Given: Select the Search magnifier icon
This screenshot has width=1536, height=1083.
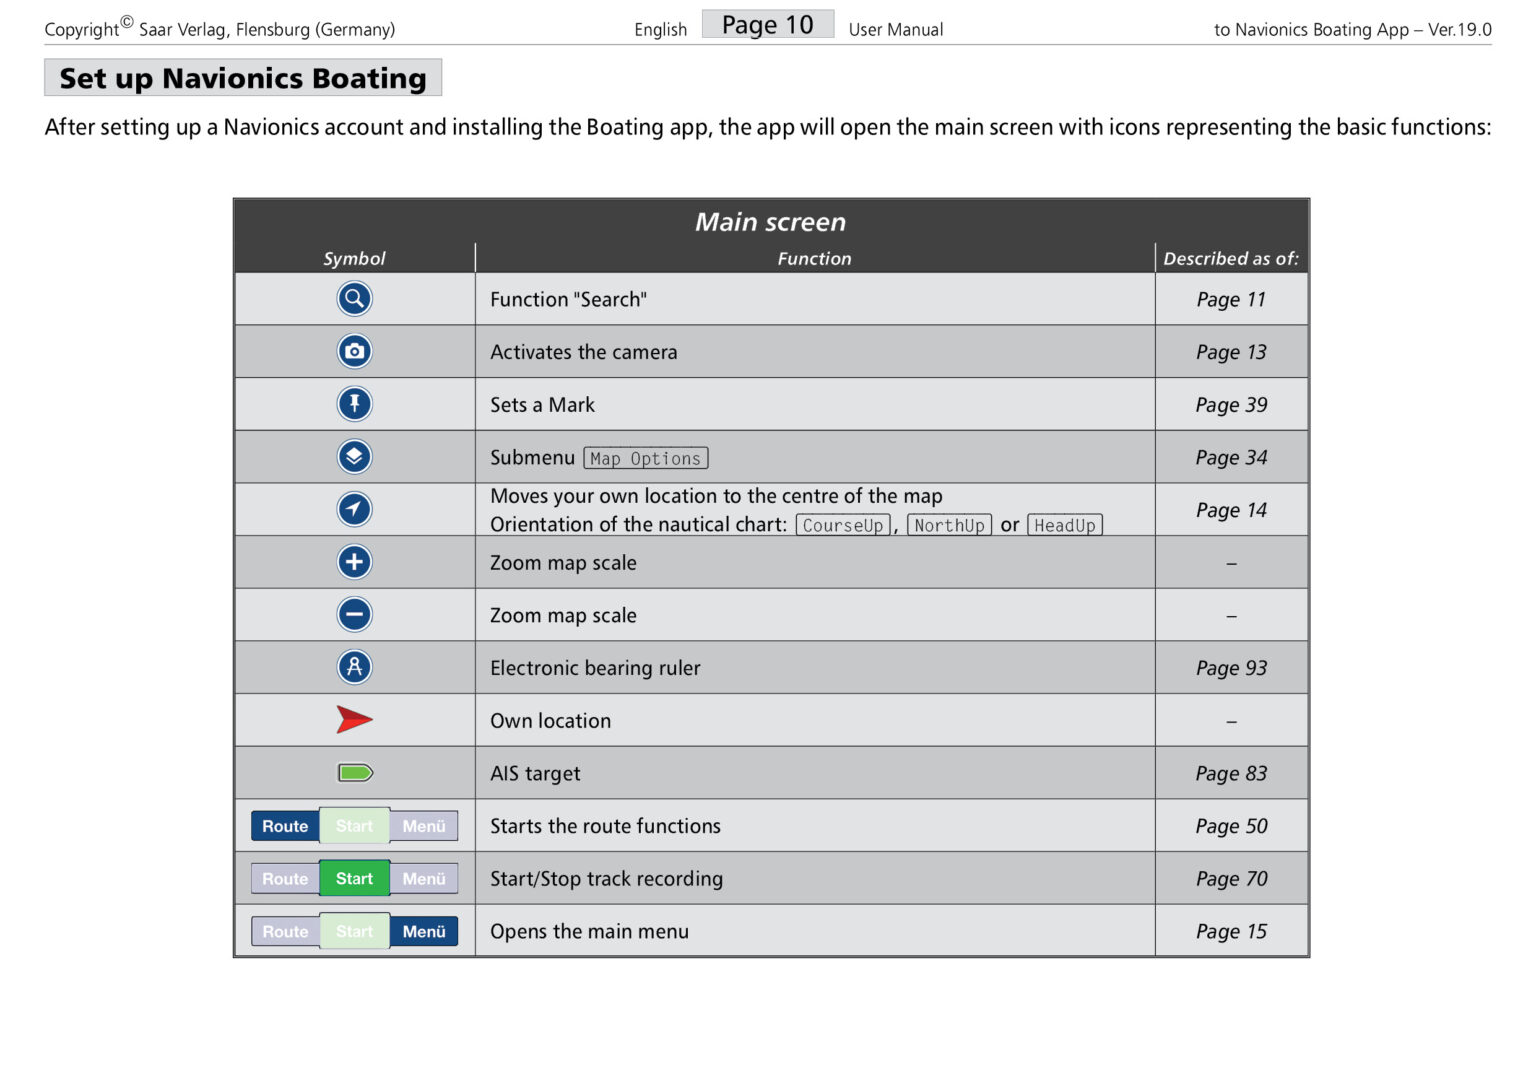Looking at the screenshot, I should point(354,299).
